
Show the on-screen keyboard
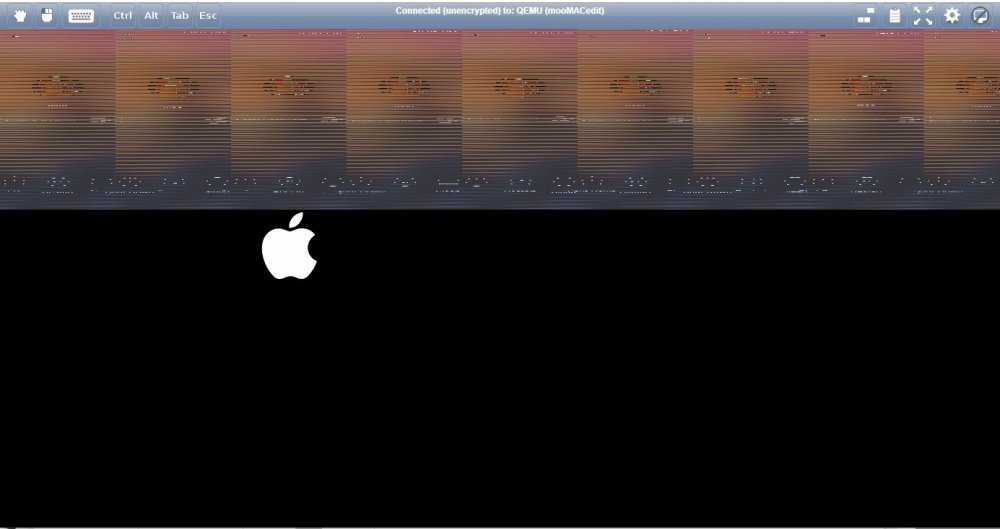coord(81,15)
